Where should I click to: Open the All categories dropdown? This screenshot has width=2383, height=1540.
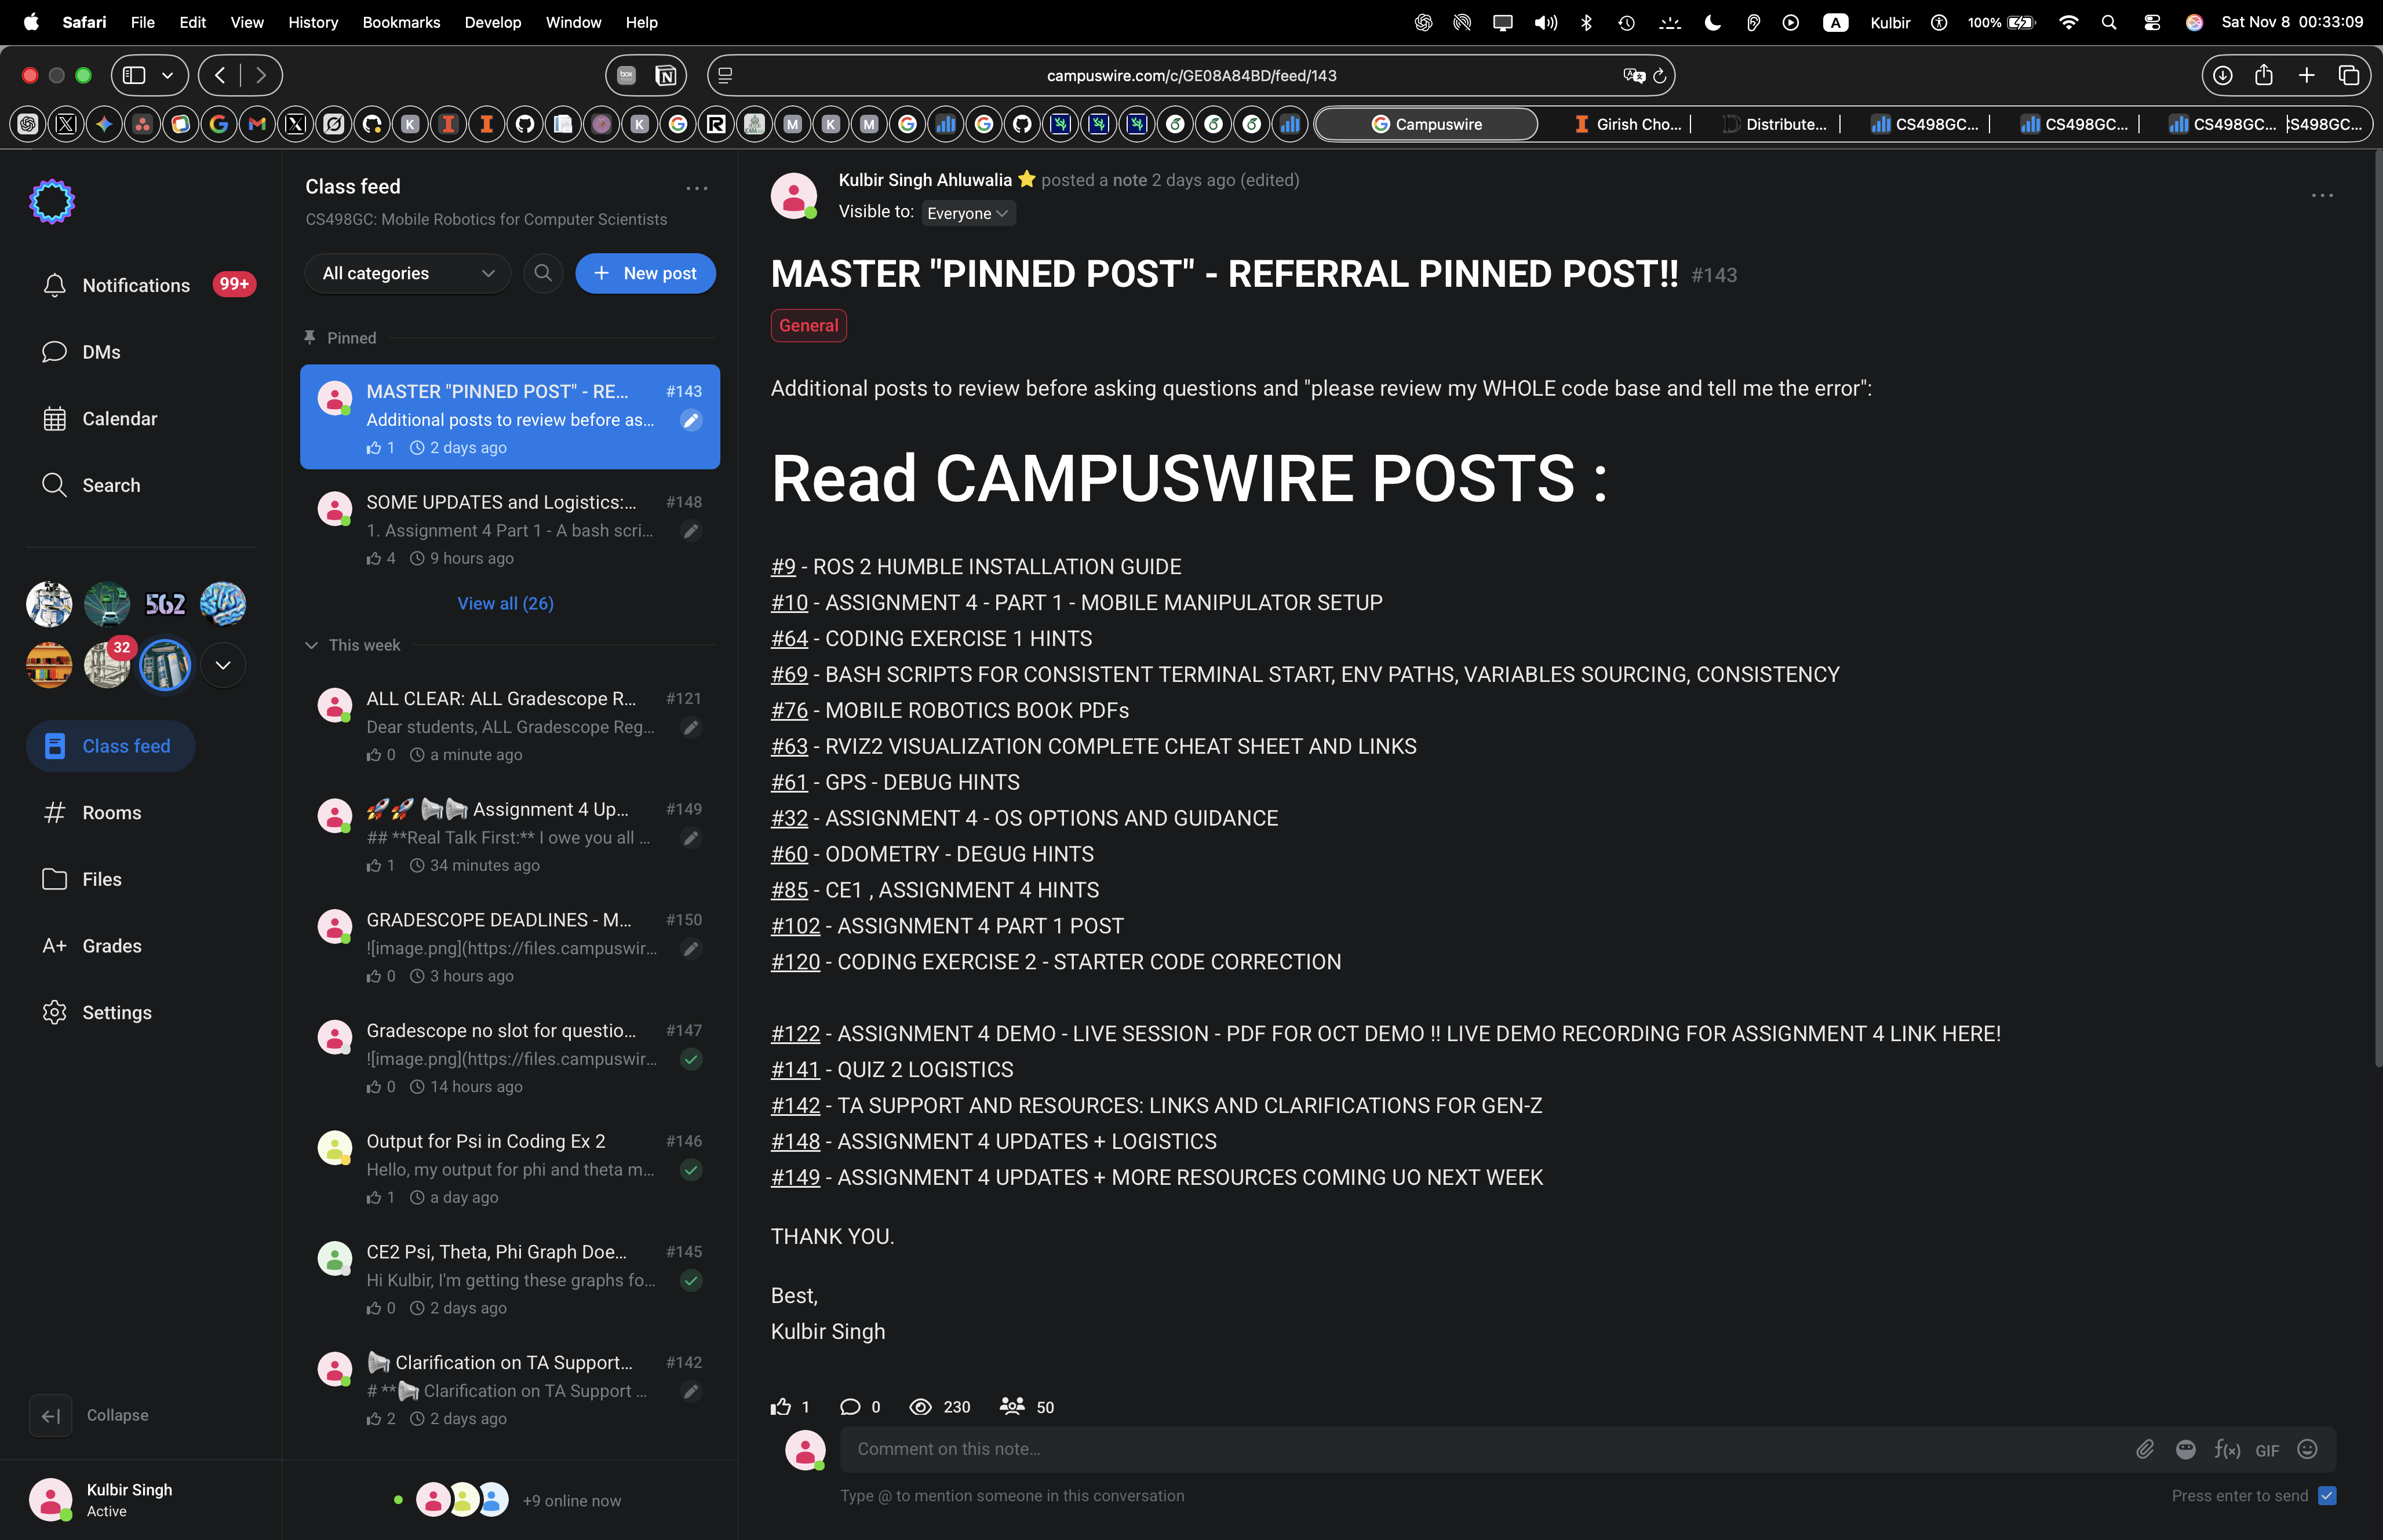408,273
